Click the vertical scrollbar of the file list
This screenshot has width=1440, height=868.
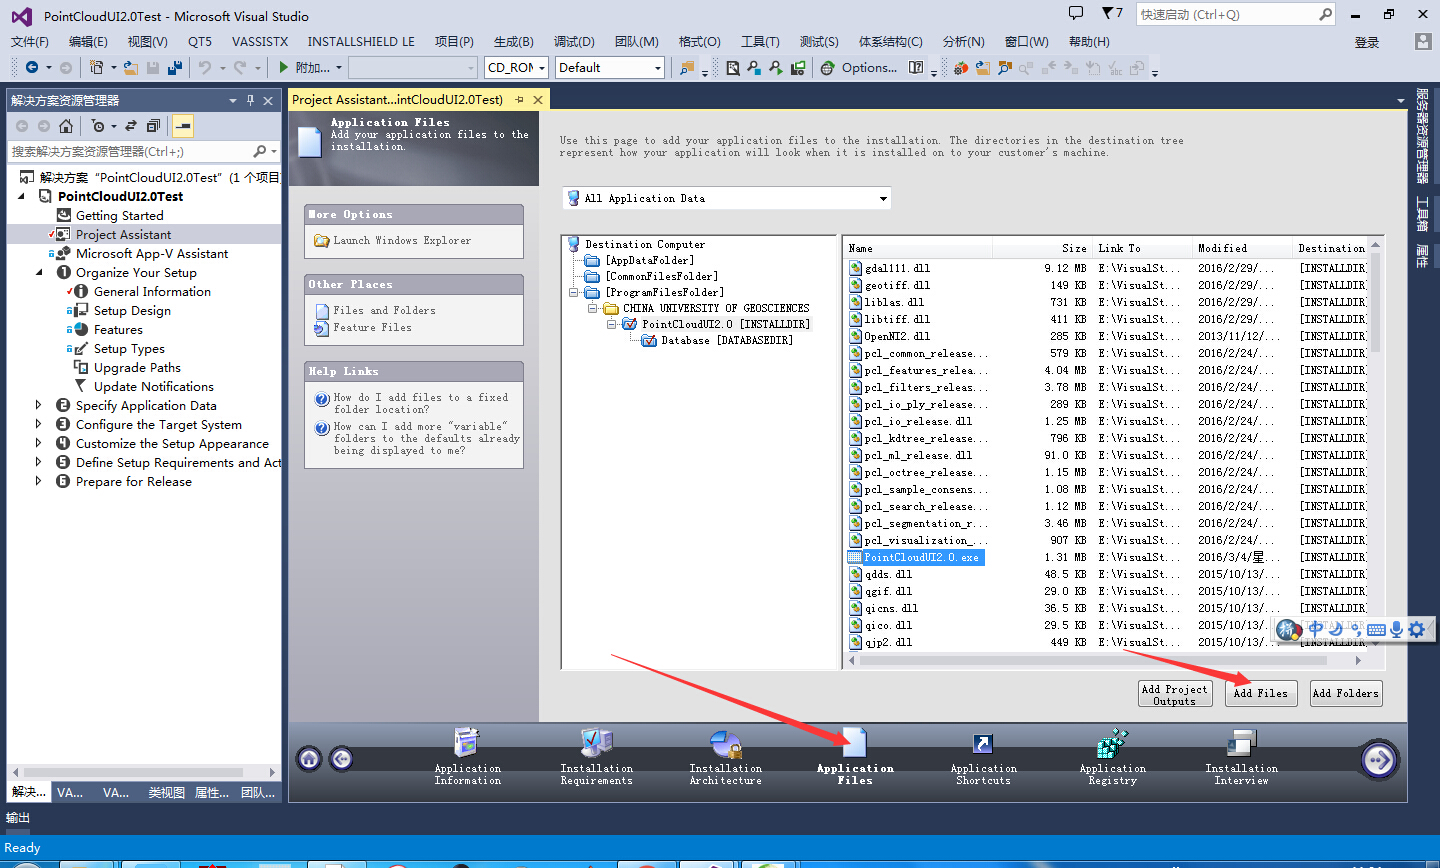(1375, 300)
